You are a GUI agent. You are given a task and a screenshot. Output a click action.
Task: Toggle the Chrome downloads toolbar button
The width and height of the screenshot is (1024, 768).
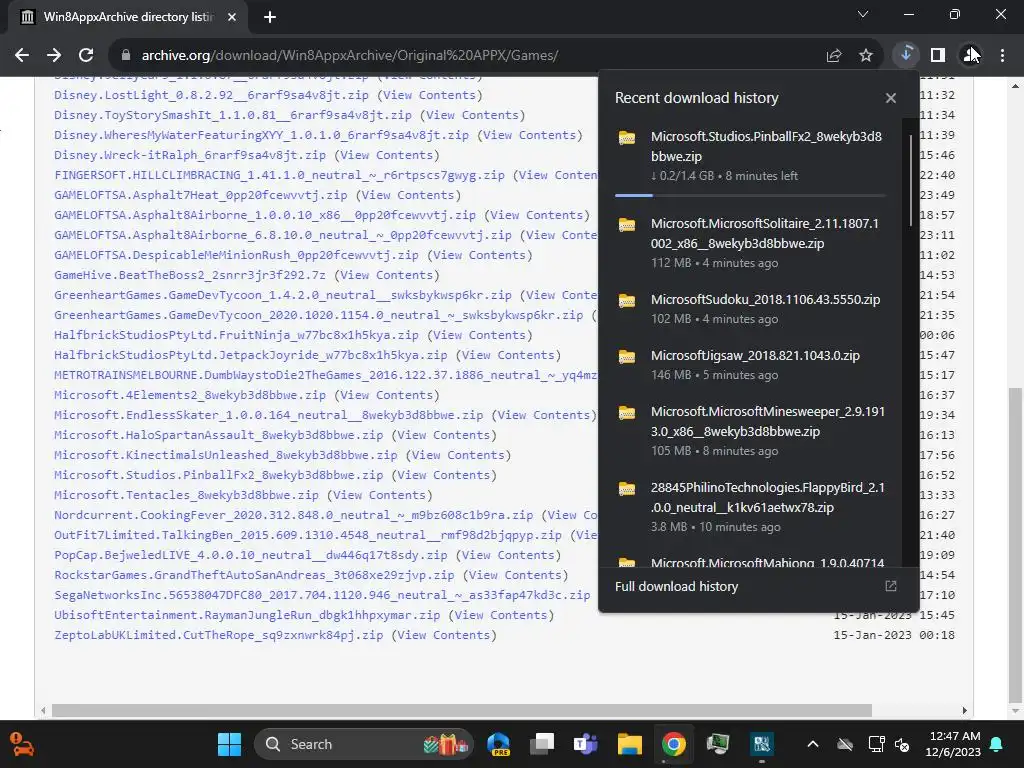pos(906,55)
